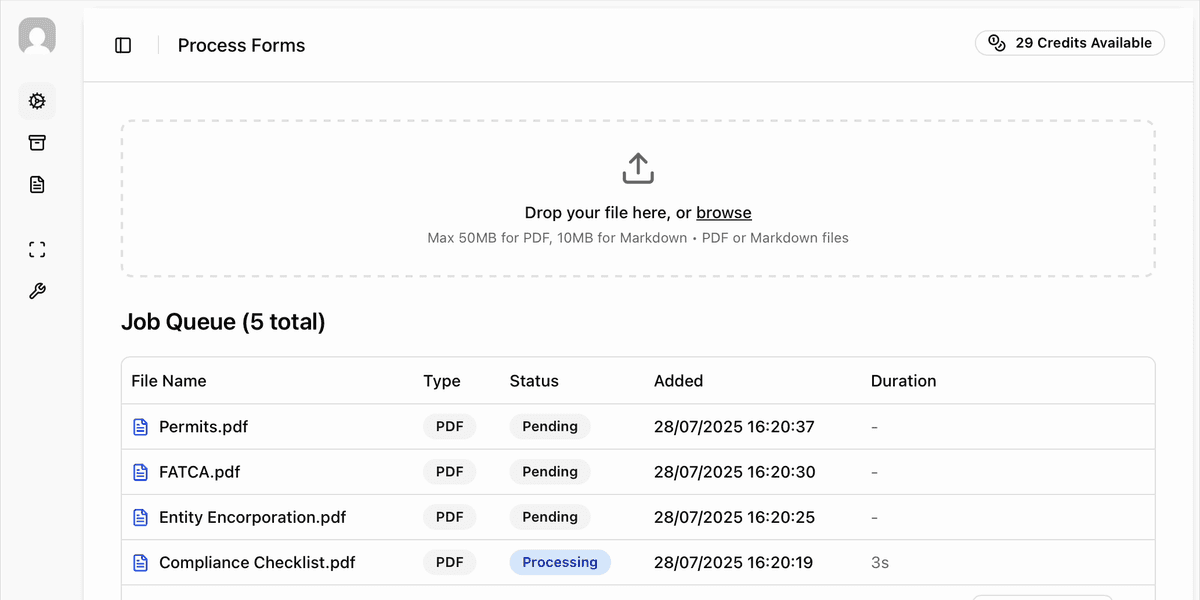Screen dimensions: 1200x600
Task: Open the wrench tools sidebar icon
Action: click(x=37, y=292)
